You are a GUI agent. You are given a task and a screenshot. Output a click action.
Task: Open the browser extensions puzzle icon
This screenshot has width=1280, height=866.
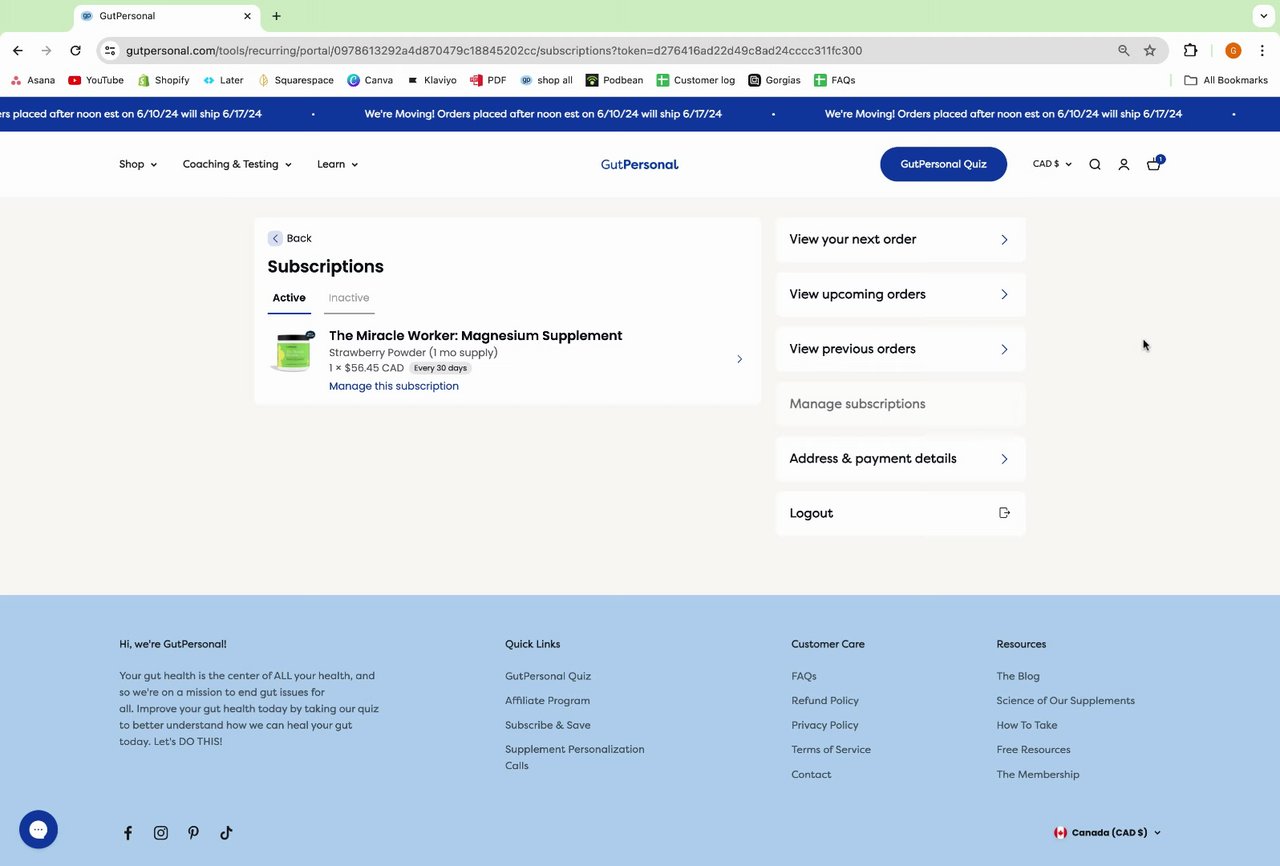1190,50
